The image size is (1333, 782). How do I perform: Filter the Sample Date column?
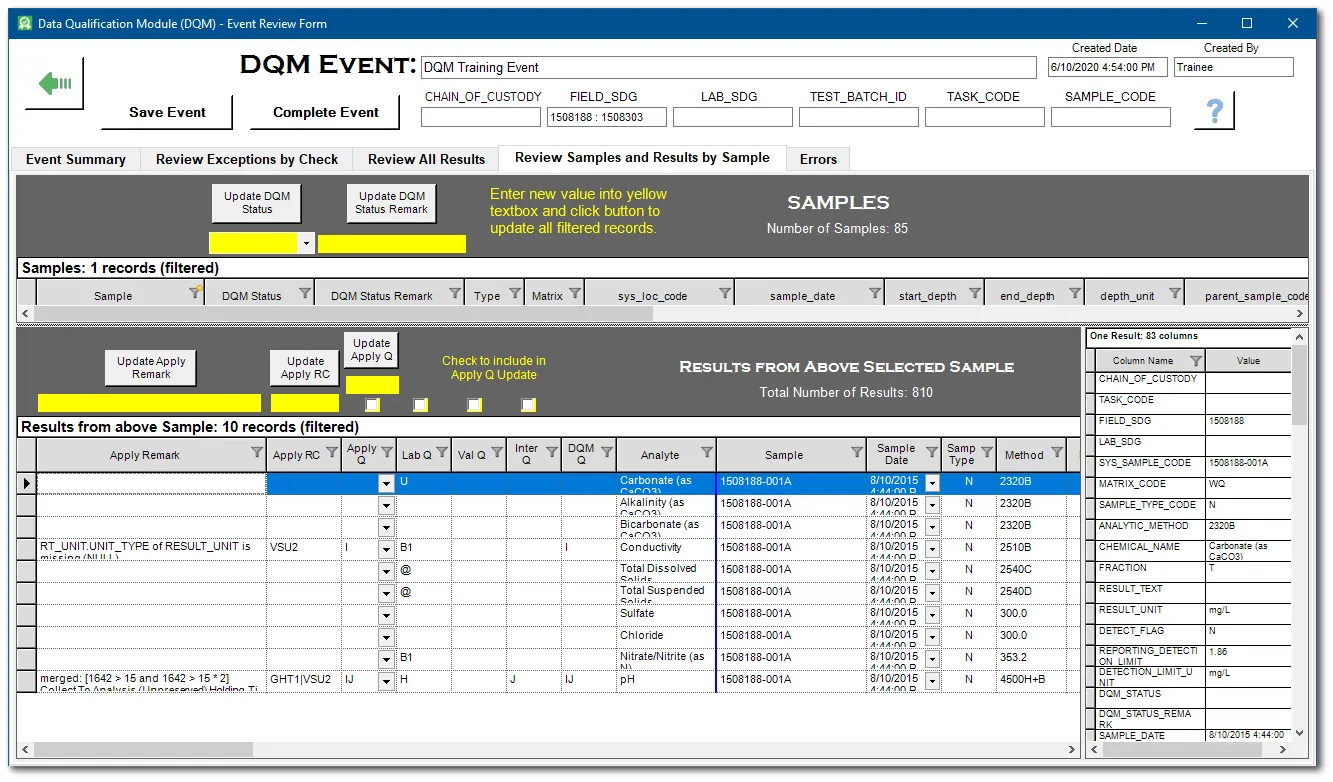932,453
